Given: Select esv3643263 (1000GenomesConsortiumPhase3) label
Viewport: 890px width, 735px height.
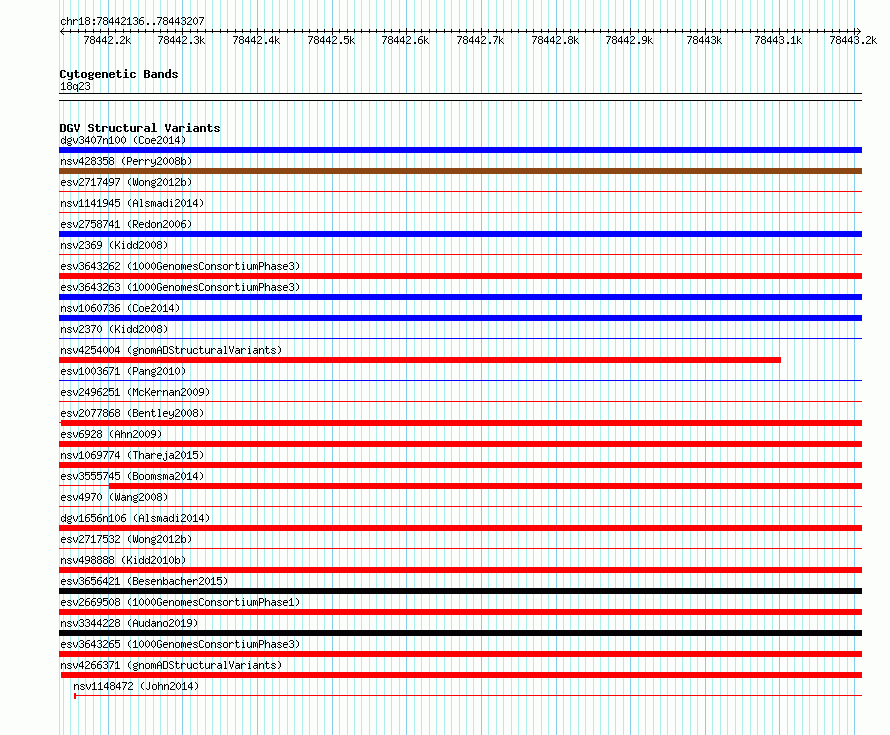Looking at the screenshot, I should 180,287.
